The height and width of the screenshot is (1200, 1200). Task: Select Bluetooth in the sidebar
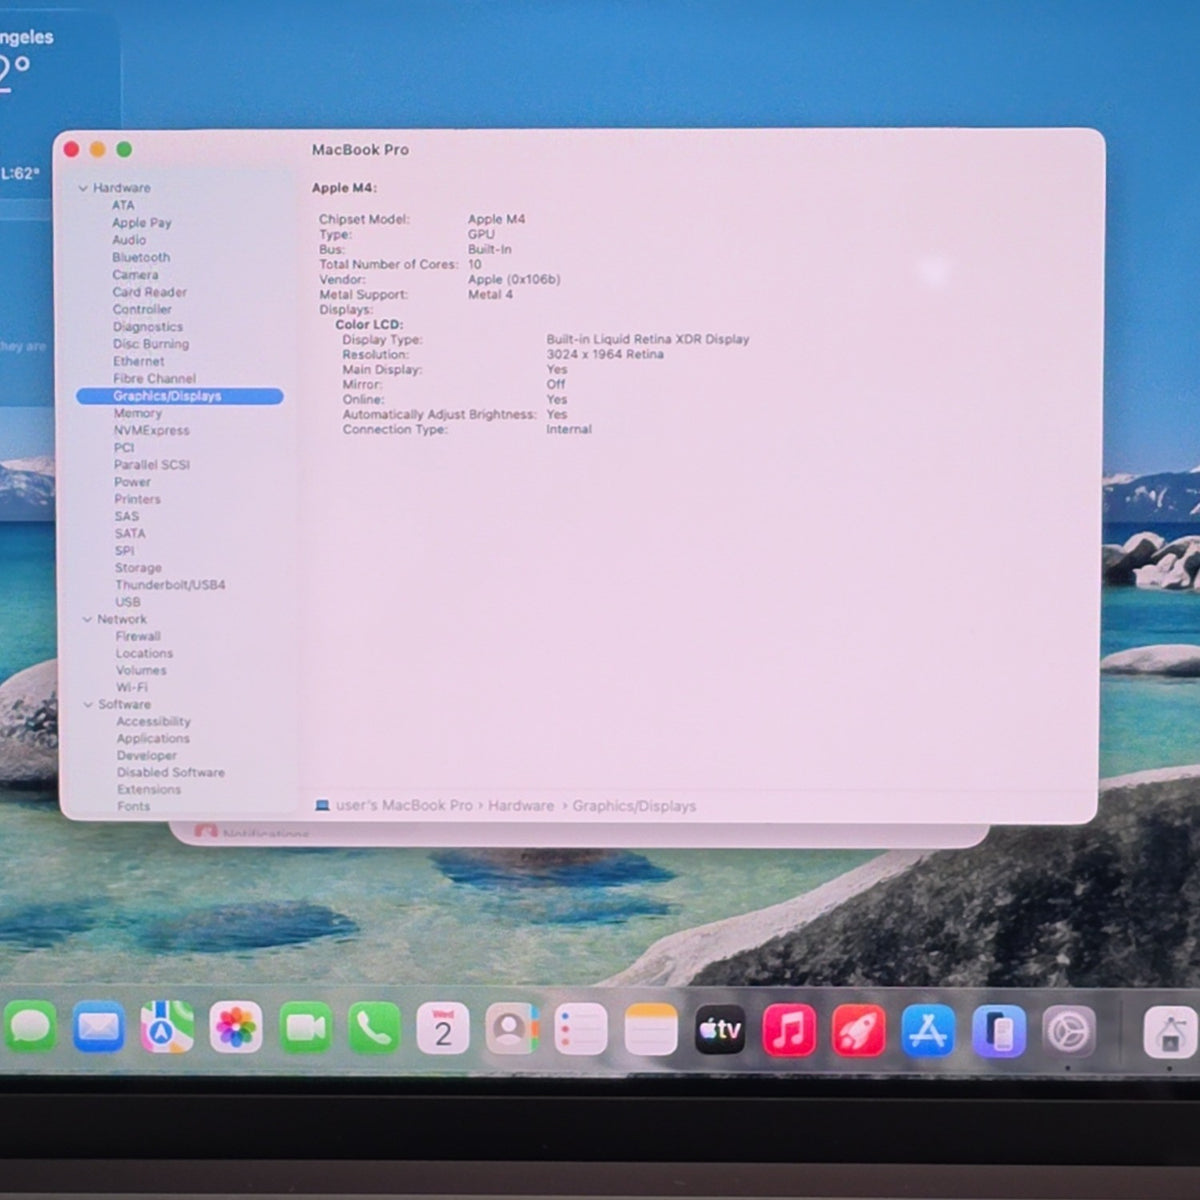(141, 257)
